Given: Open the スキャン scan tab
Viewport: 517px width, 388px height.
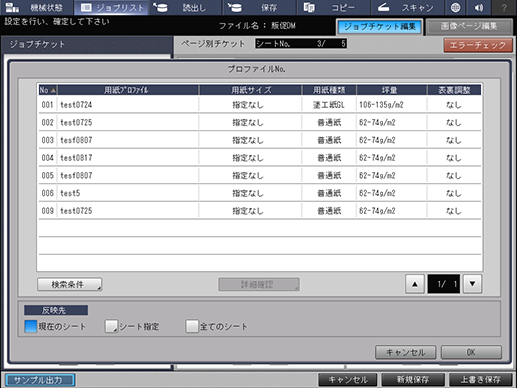Looking at the screenshot, I should [x=407, y=7].
